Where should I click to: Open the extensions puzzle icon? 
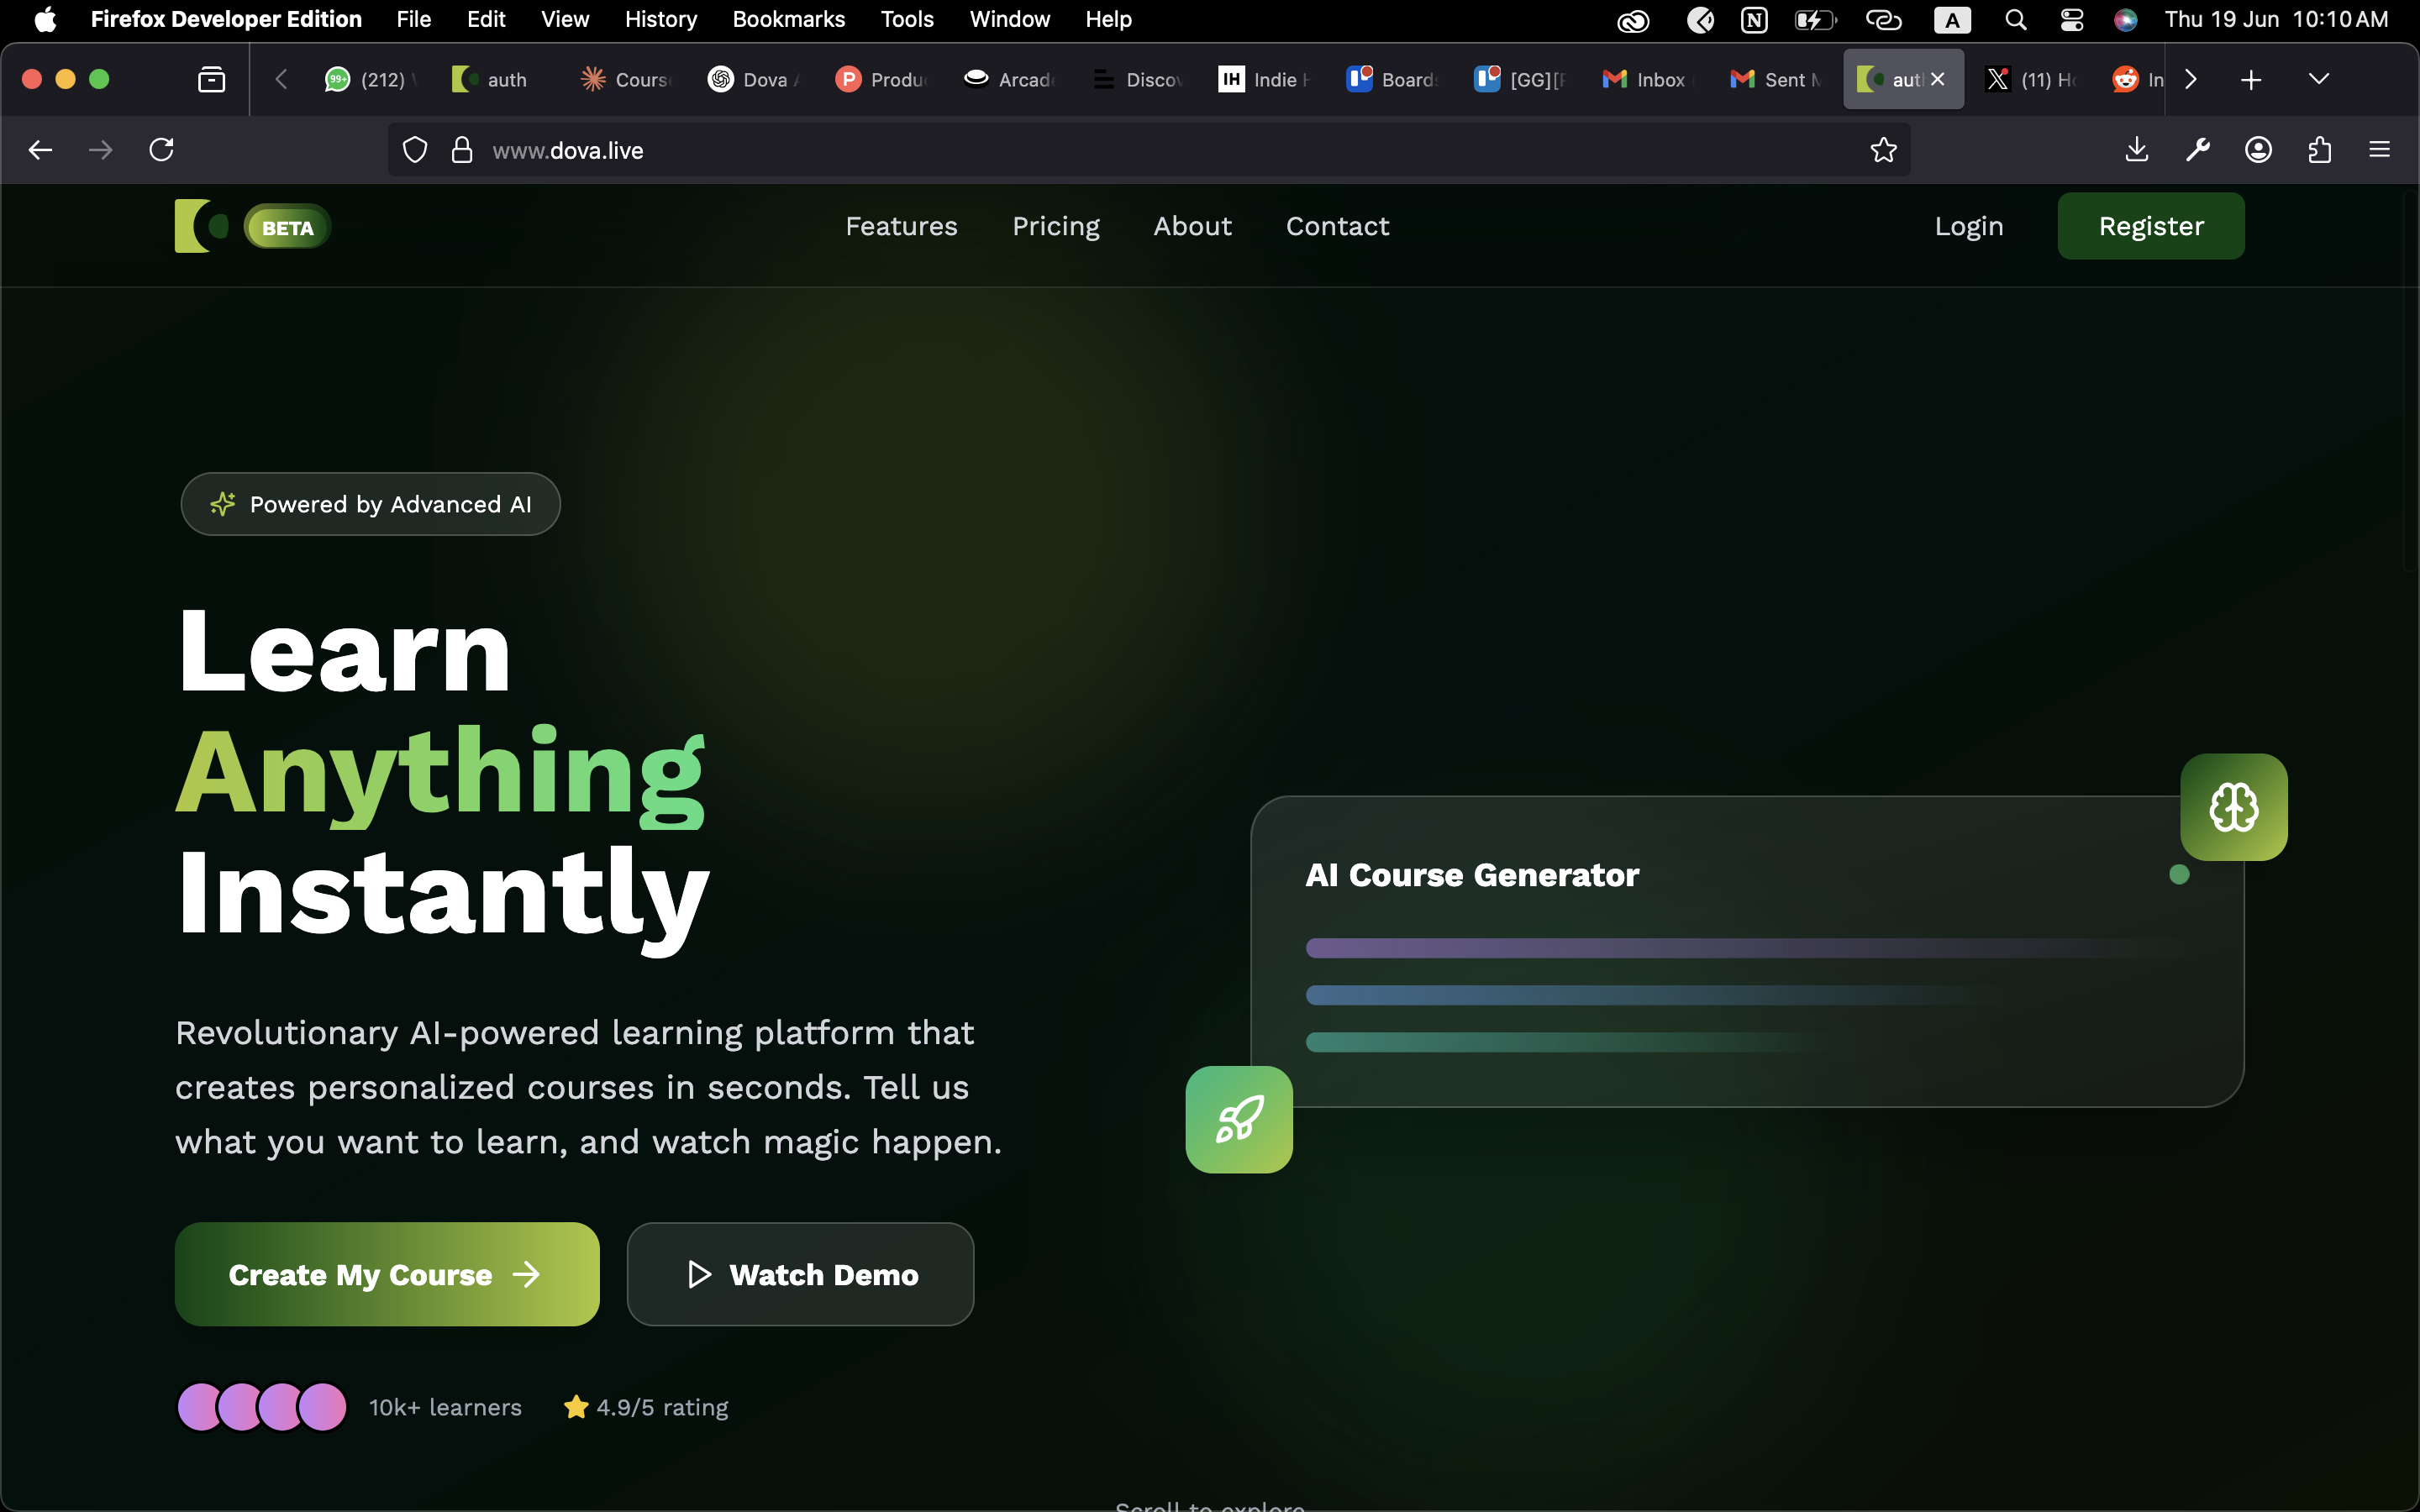(2319, 150)
